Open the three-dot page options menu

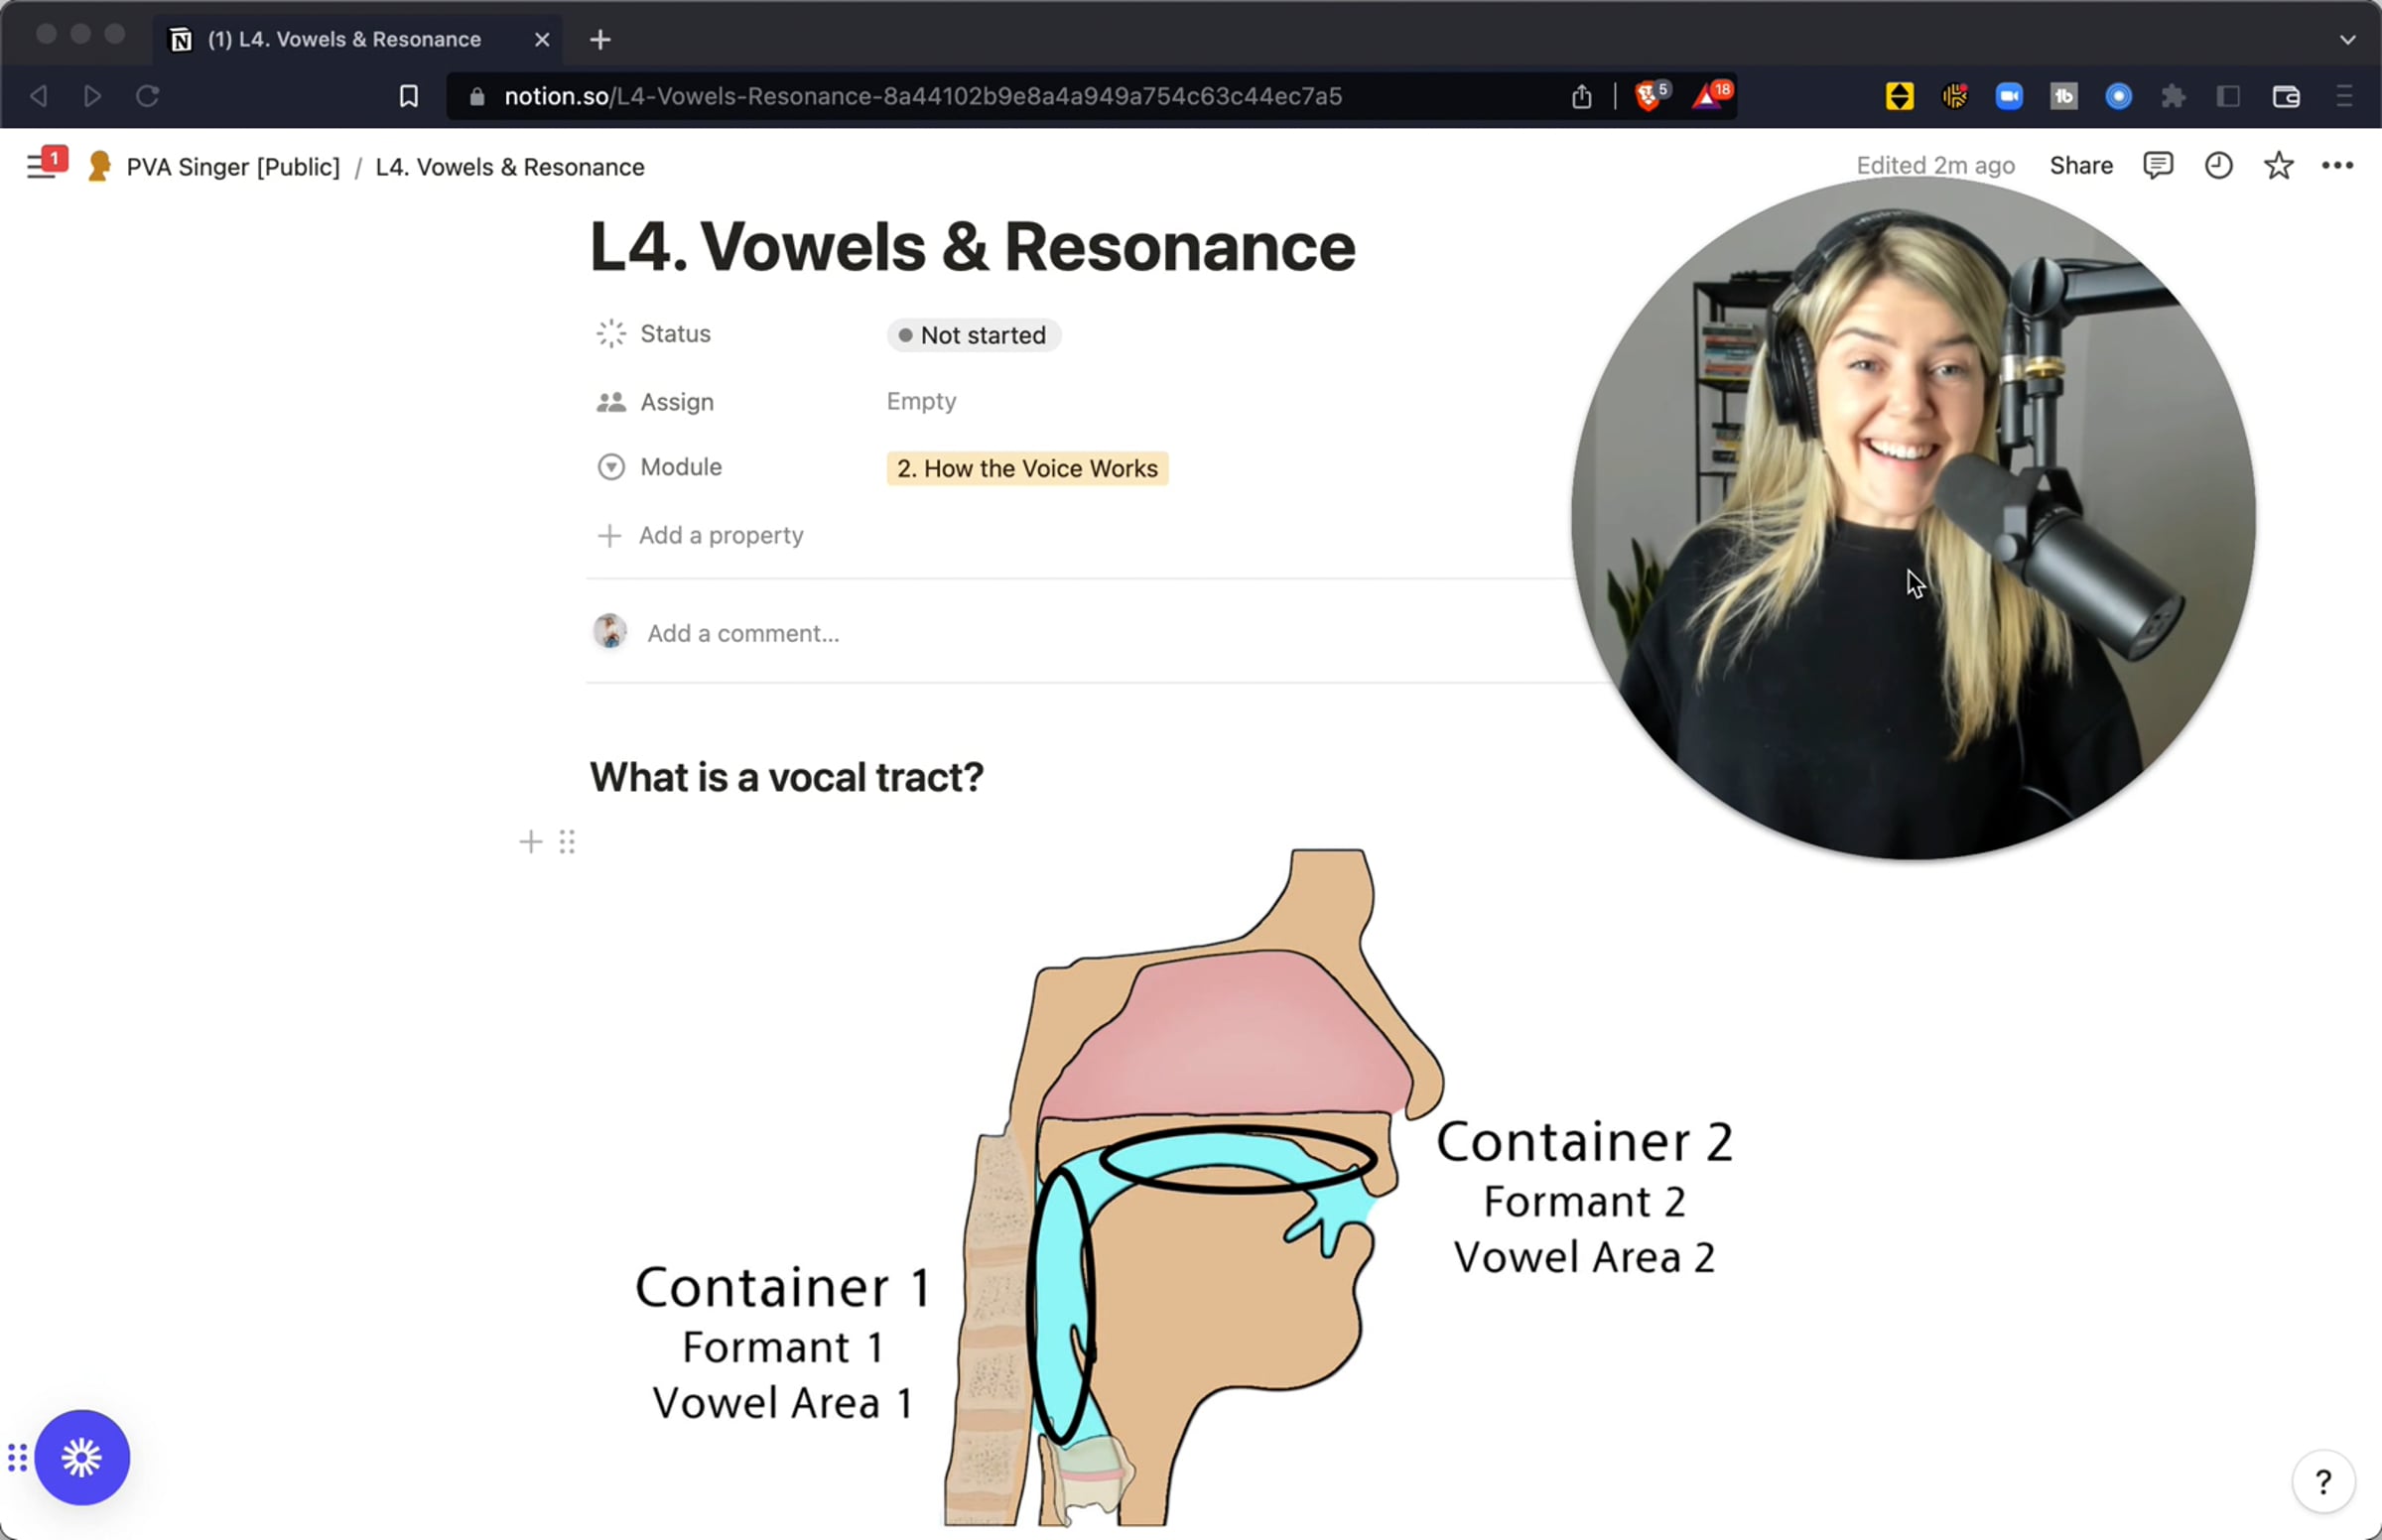pyautogui.click(x=2337, y=166)
